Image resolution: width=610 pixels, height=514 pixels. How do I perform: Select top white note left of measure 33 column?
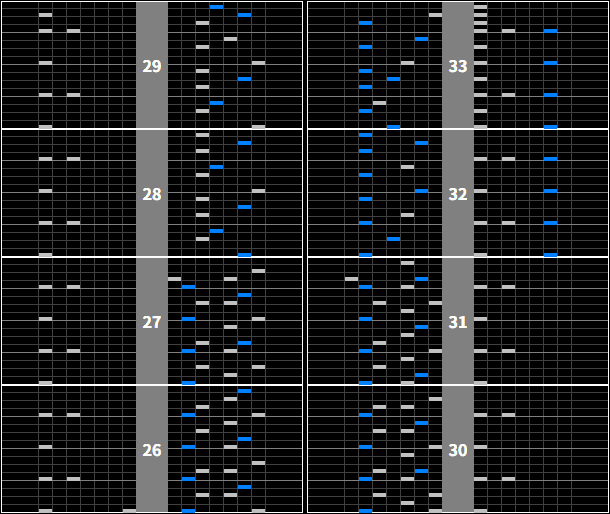click(435, 15)
